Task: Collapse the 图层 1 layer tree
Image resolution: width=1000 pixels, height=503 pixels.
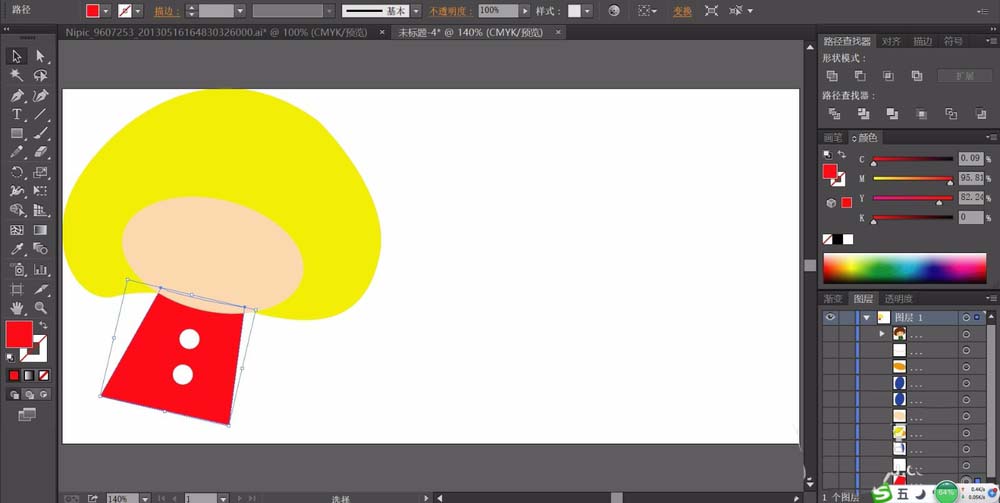Action: (866, 317)
